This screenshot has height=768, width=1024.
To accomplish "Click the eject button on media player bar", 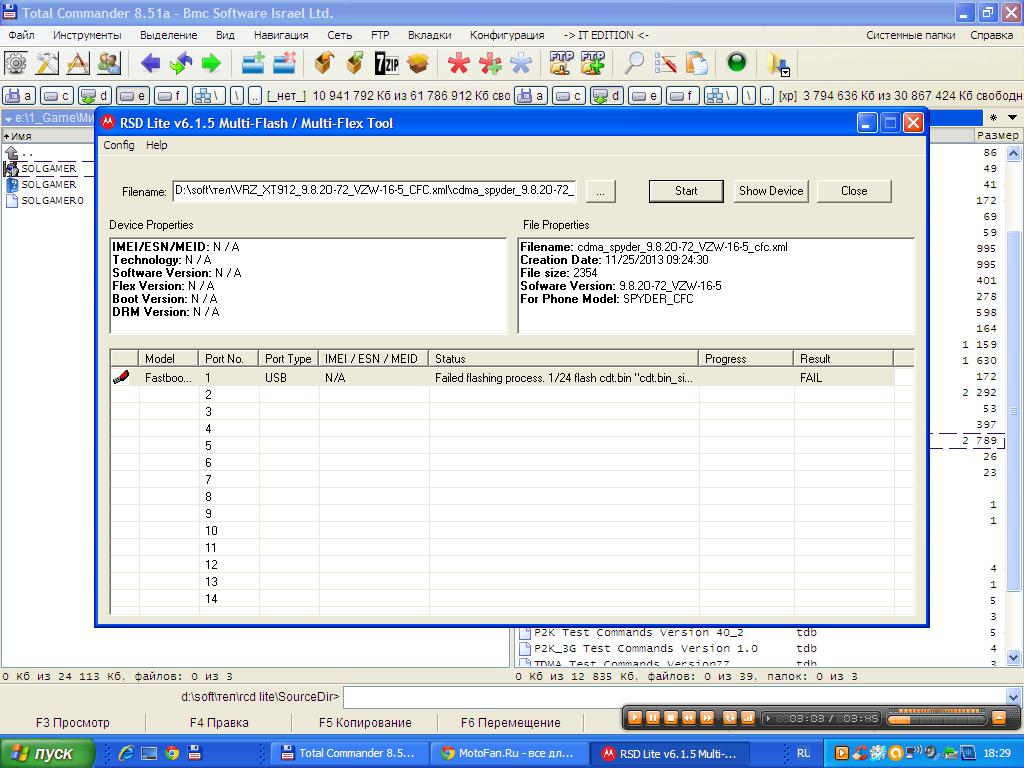I will point(999,718).
